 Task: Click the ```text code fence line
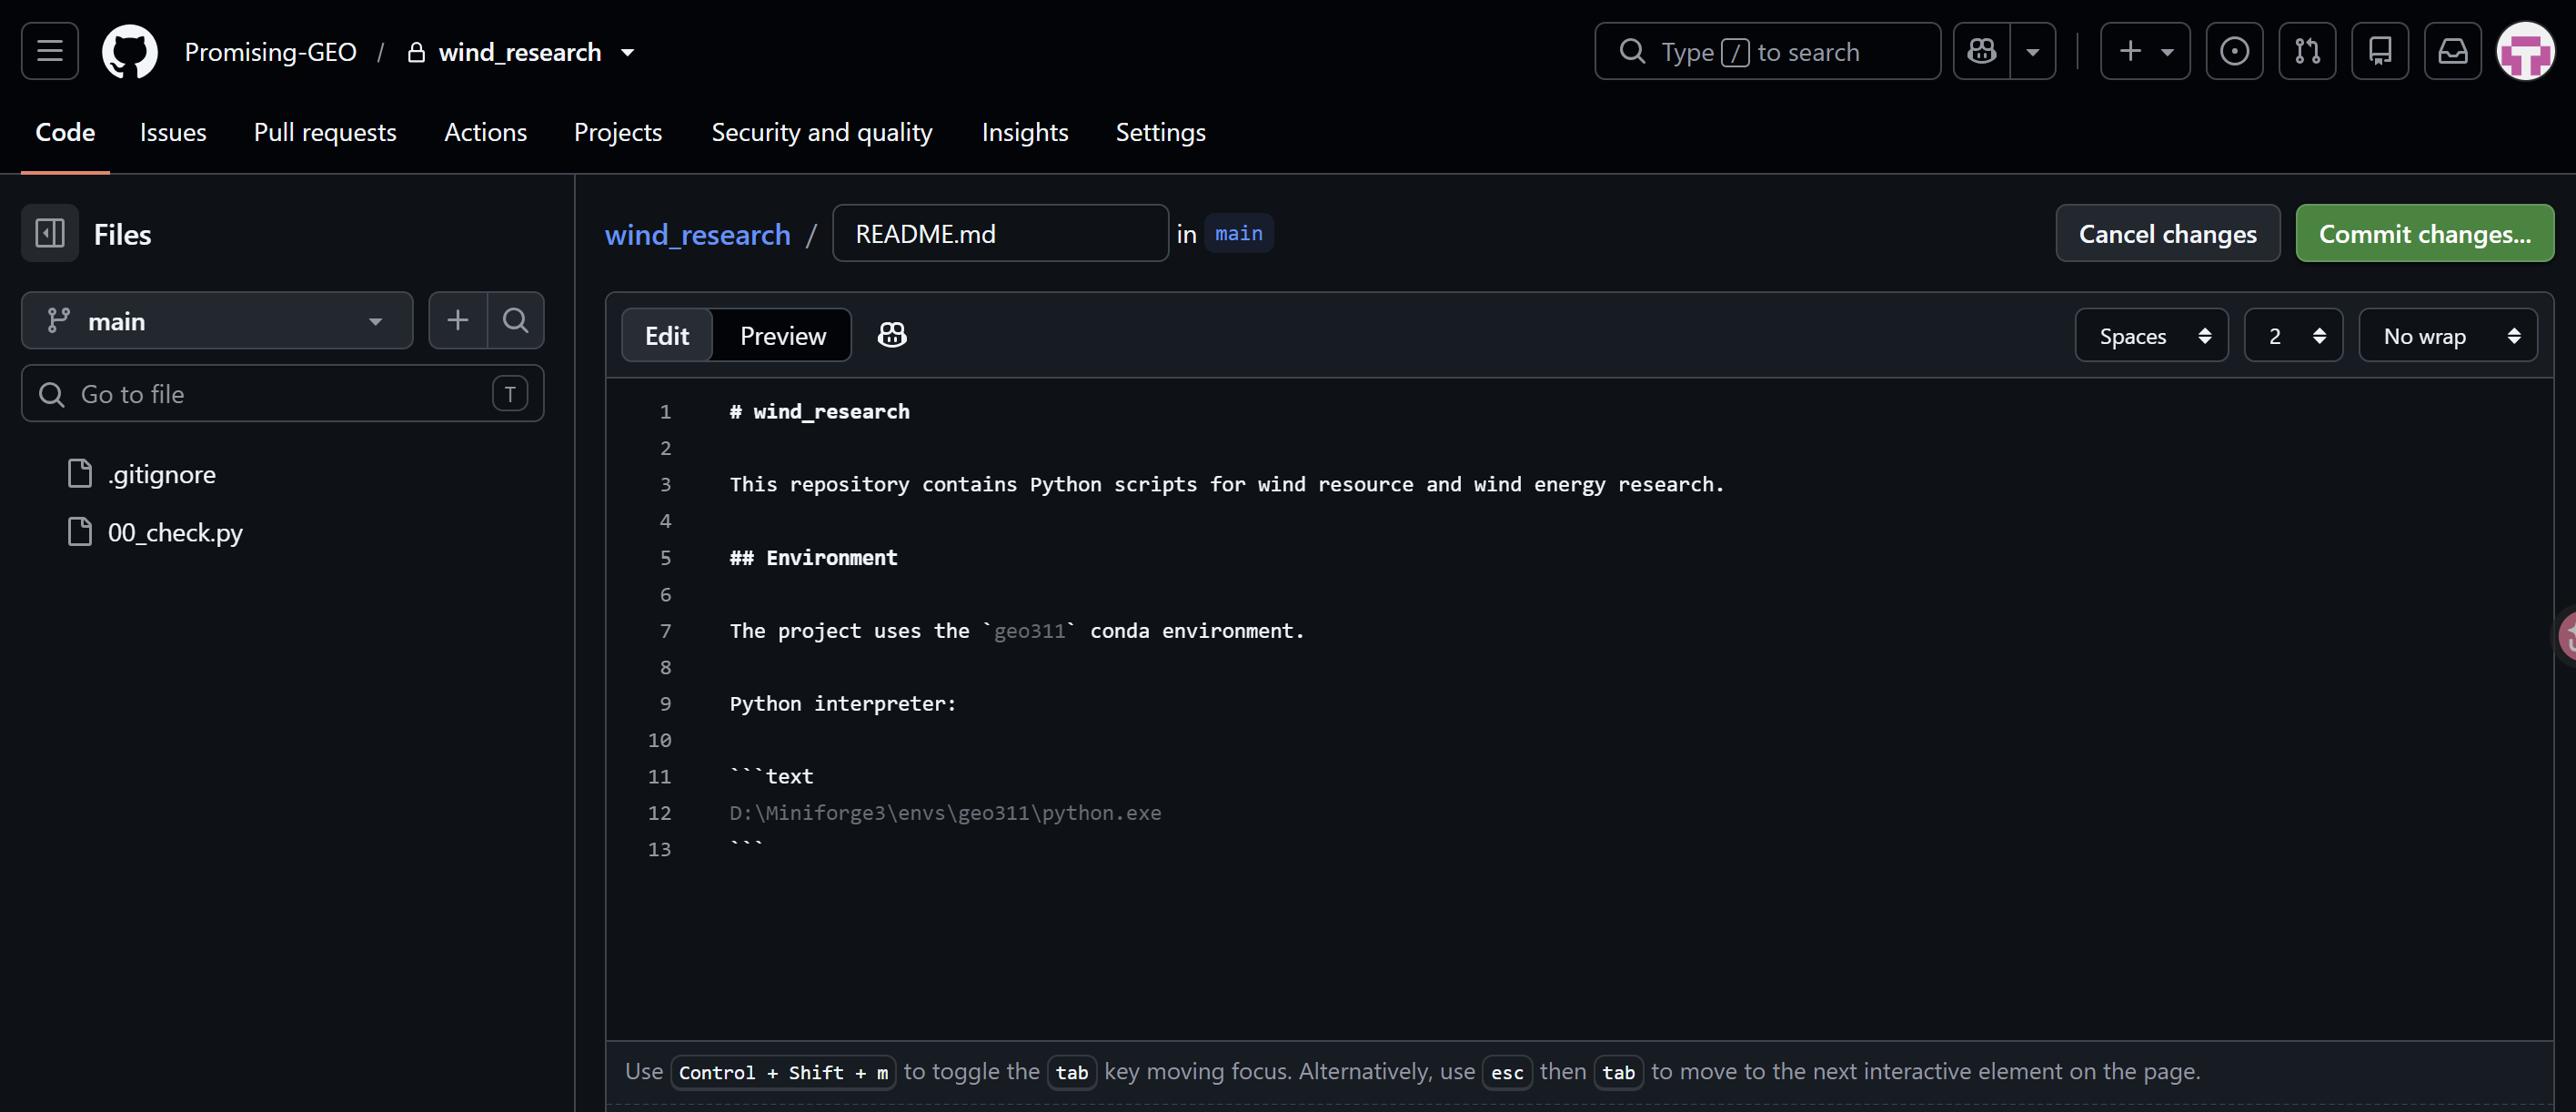[x=772, y=776]
